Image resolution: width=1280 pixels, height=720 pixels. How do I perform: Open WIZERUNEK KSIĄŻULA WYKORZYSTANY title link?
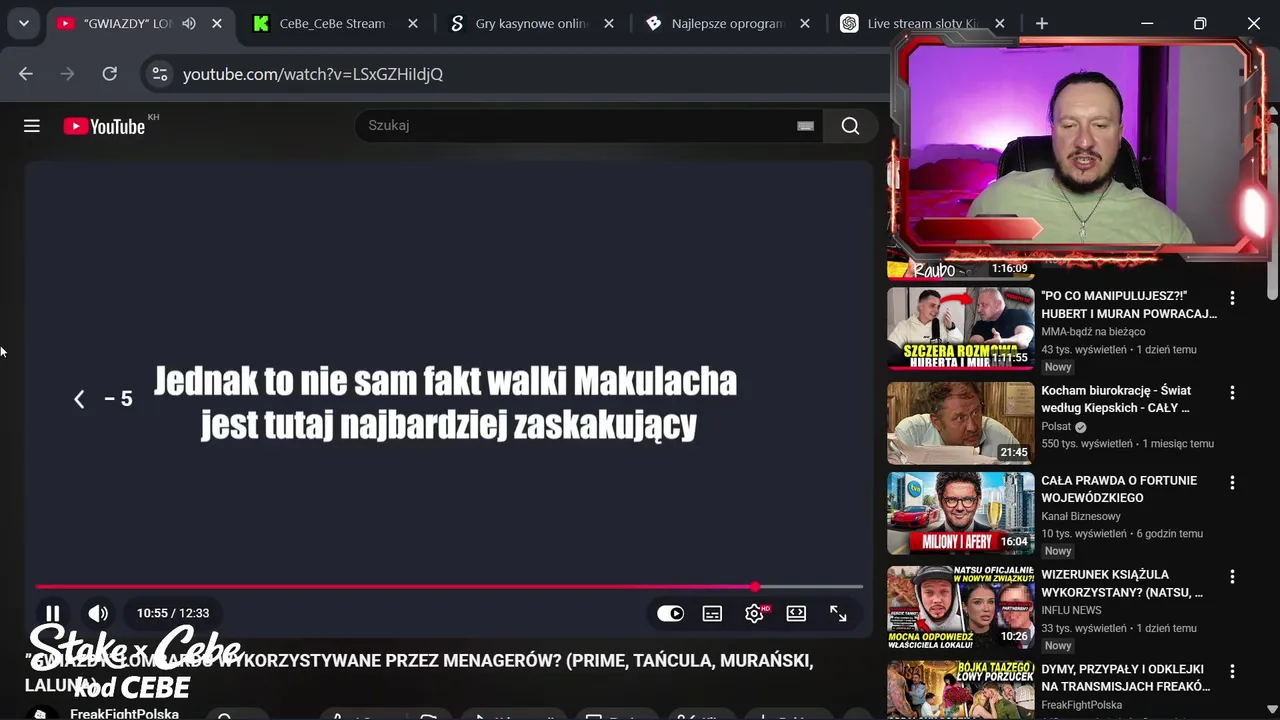[x=1122, y=583]
